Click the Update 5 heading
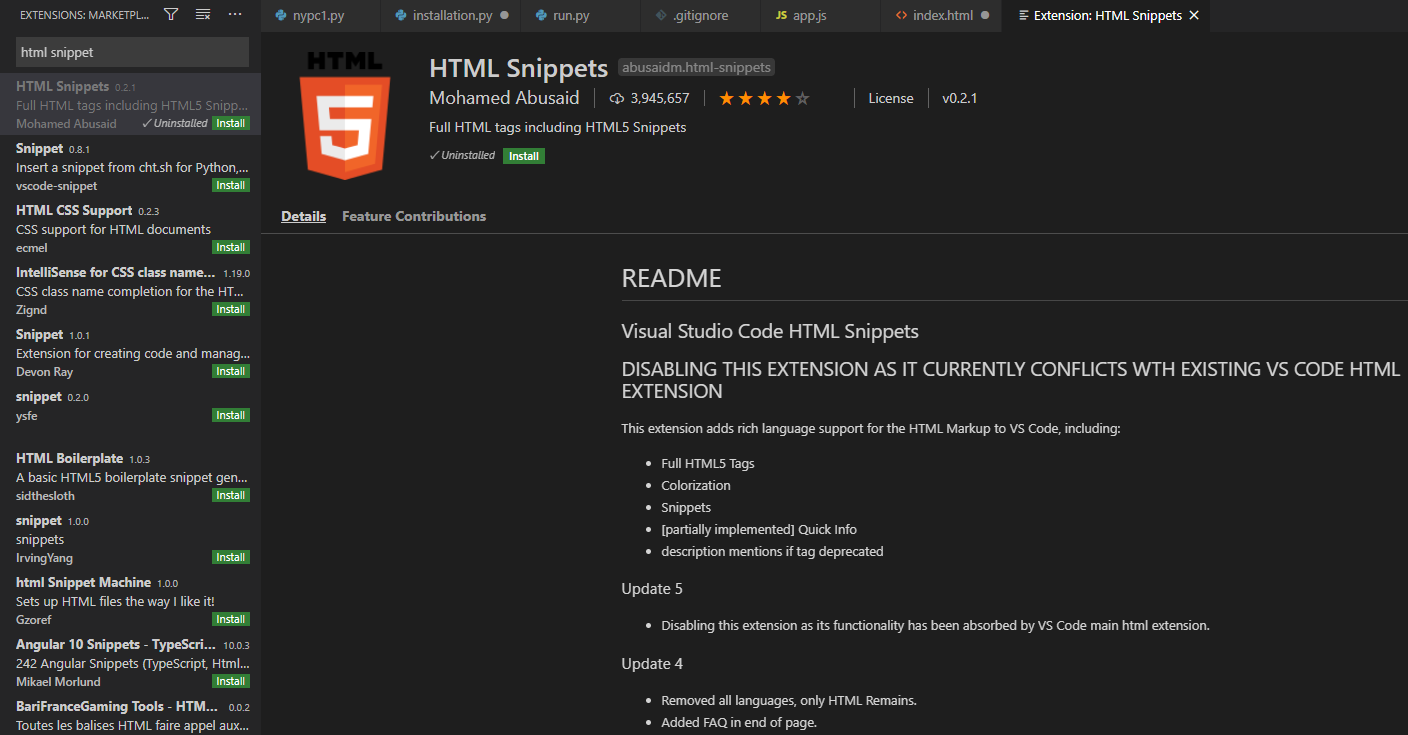1408x735 pixels. click(x=652, y=589)
